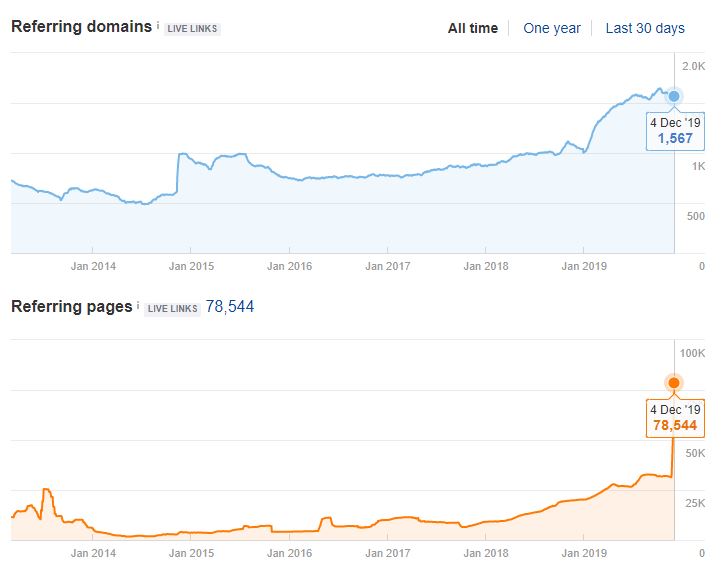This screenshot has height=569, width=722.
Task: Click info icon beside Referring pages
Action: (x=138, y=305)
